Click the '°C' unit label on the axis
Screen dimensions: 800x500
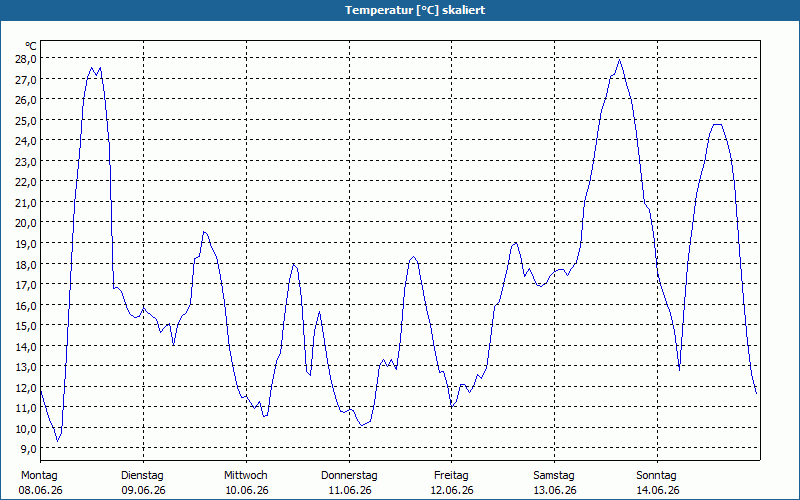[x=31, y=46]
